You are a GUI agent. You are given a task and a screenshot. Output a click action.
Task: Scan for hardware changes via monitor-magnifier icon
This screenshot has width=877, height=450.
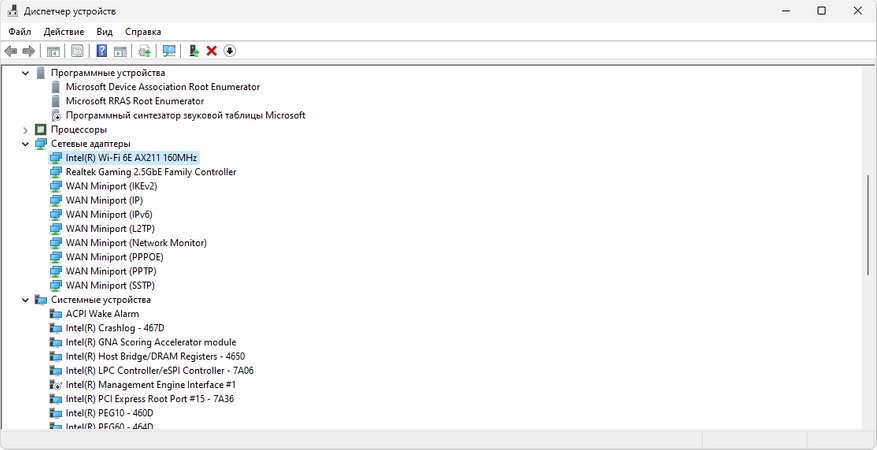pos(169,51)
